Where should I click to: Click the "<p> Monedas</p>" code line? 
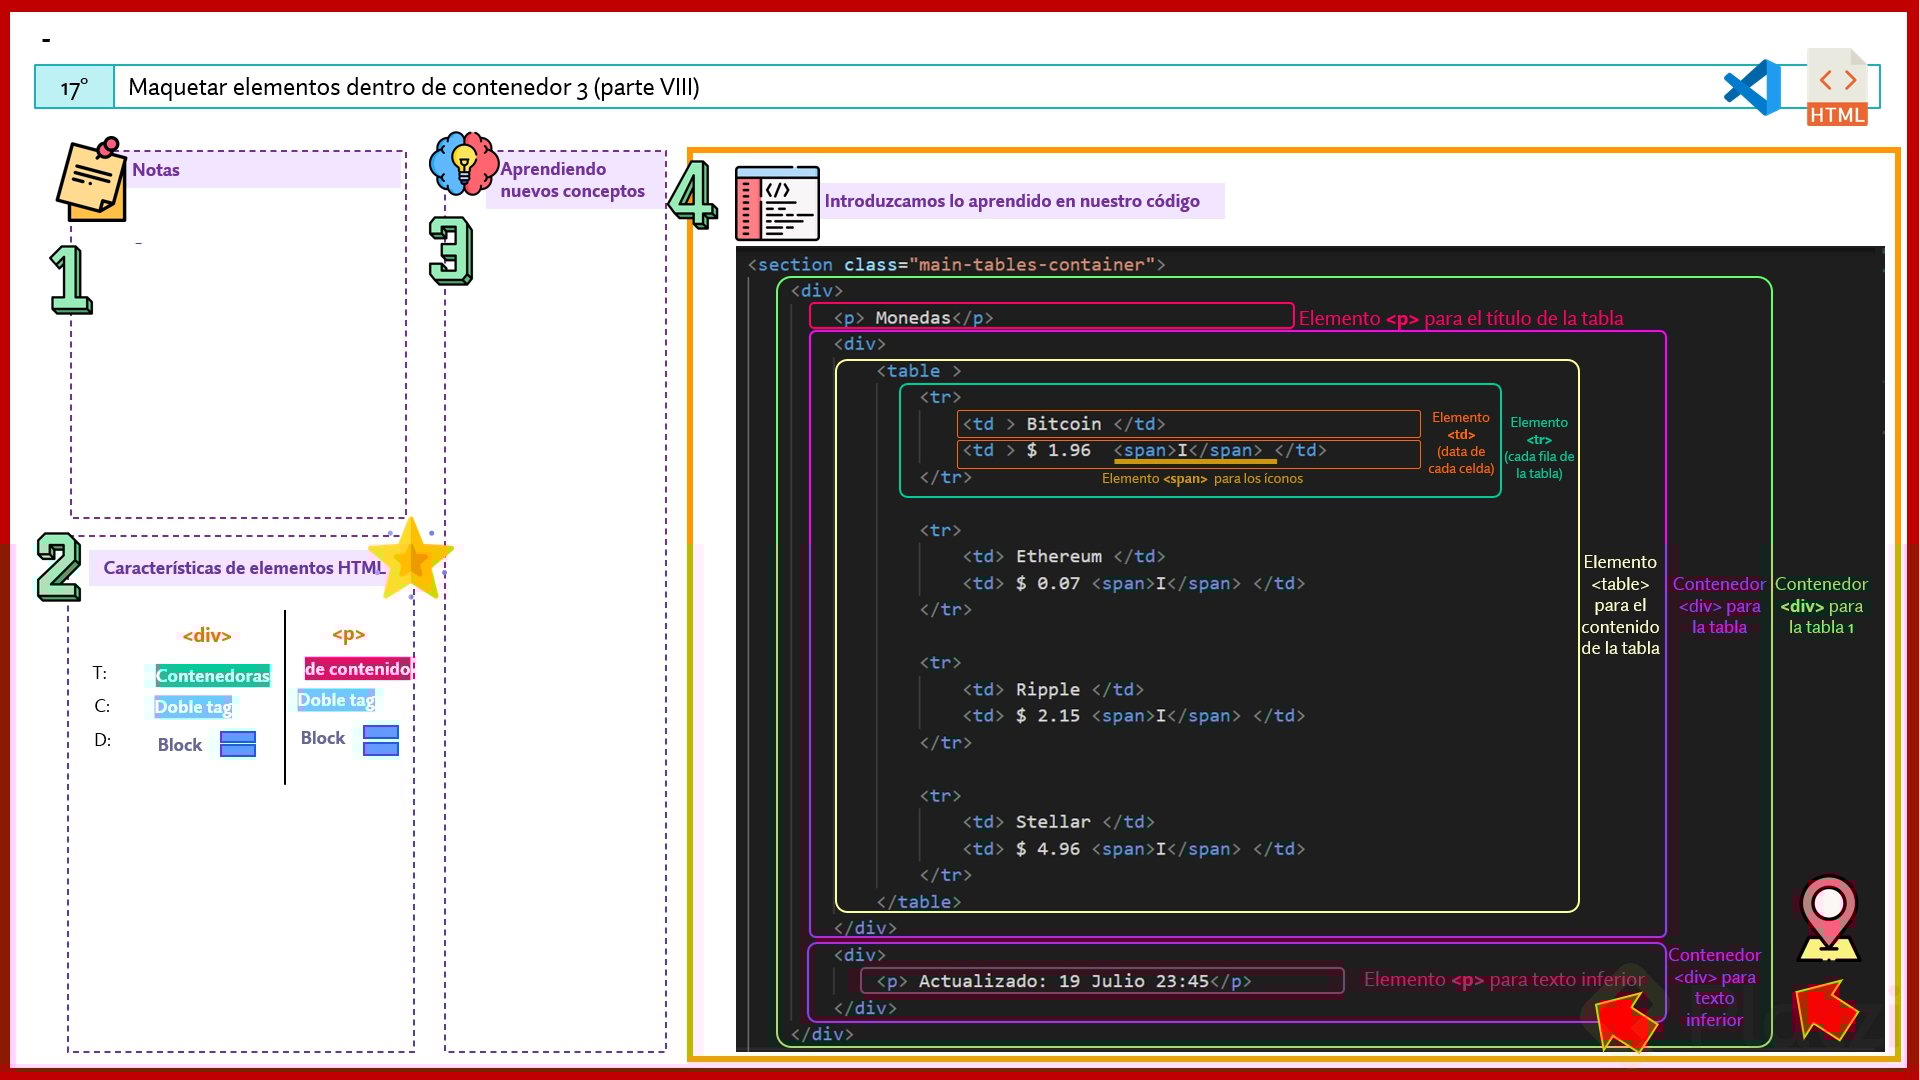(913, 318)
